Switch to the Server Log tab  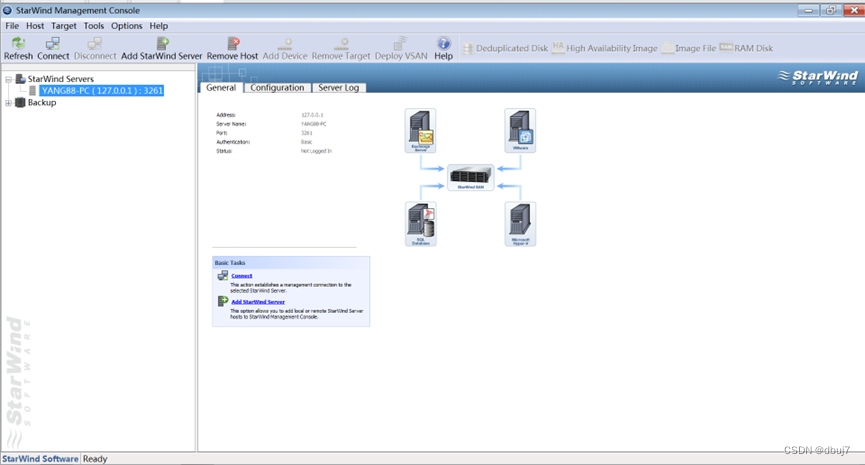[x=339, y=88]
